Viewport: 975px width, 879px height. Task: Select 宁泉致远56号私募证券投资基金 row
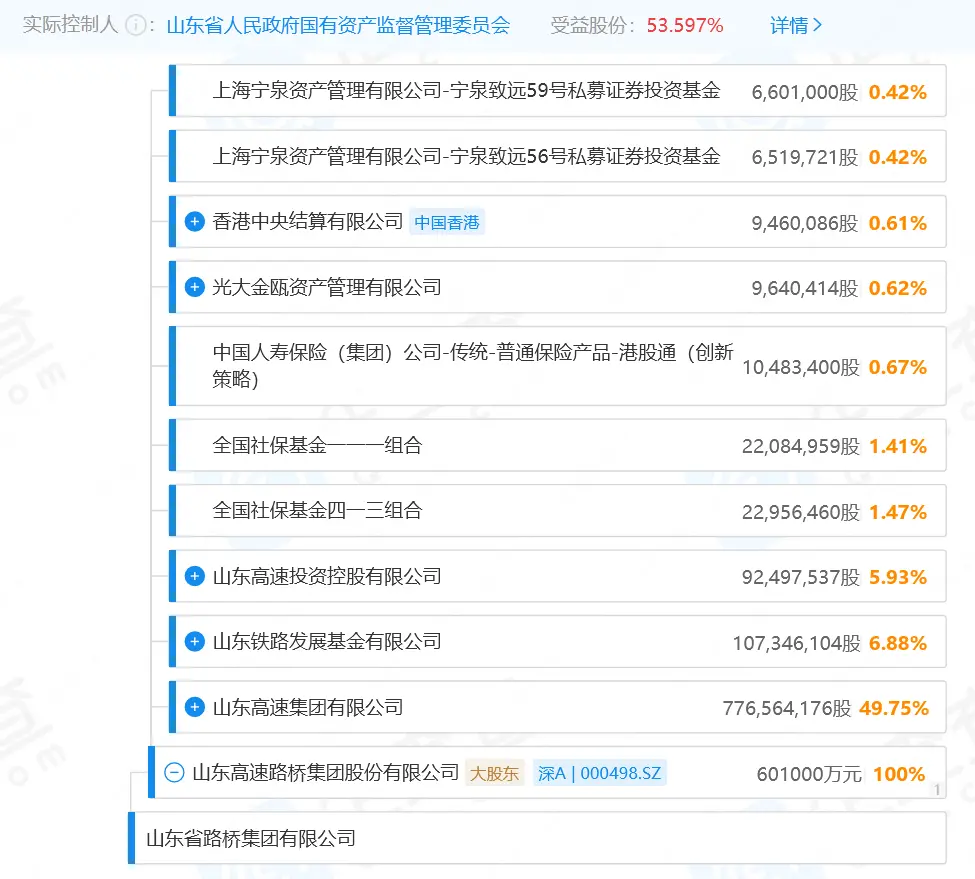(x=558, y=156)
